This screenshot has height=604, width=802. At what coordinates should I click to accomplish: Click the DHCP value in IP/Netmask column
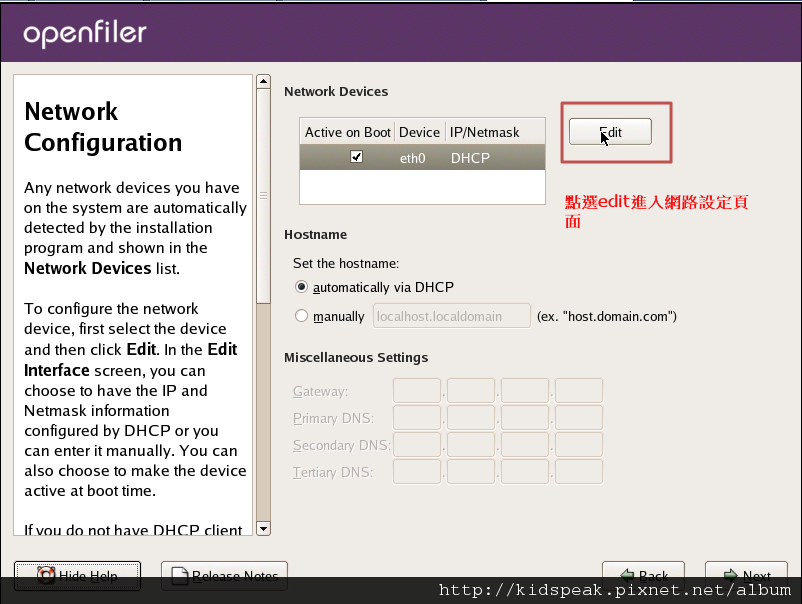(470, 158)
